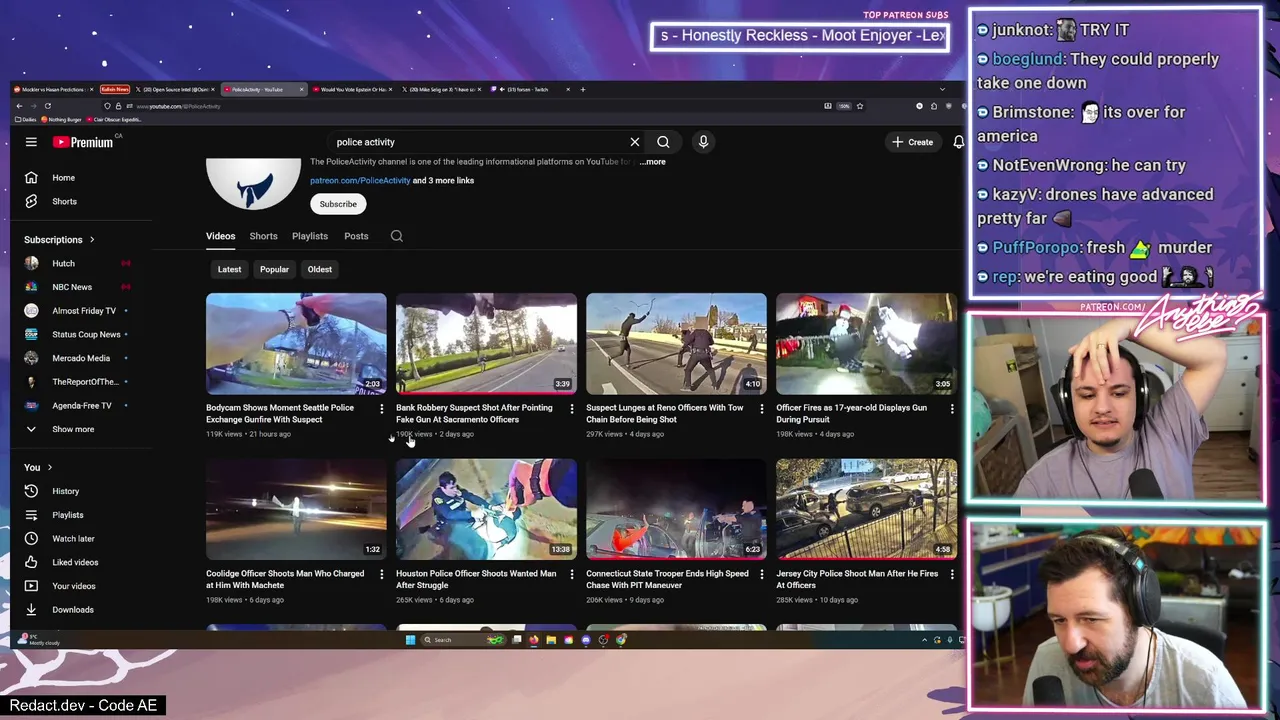Open options for Bodycam Seattle Police video
Image resolution: width=1280 pixels, height=720 pixels.
click(381, 408)
